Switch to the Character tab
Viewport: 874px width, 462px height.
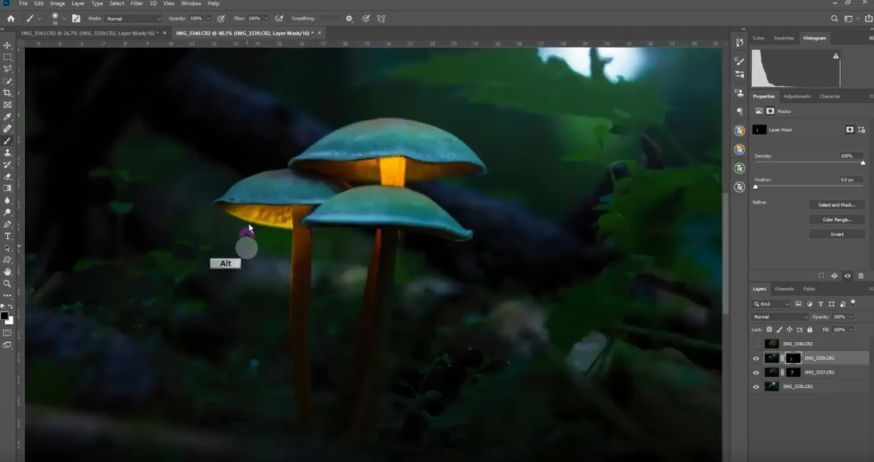coord(829,96)
